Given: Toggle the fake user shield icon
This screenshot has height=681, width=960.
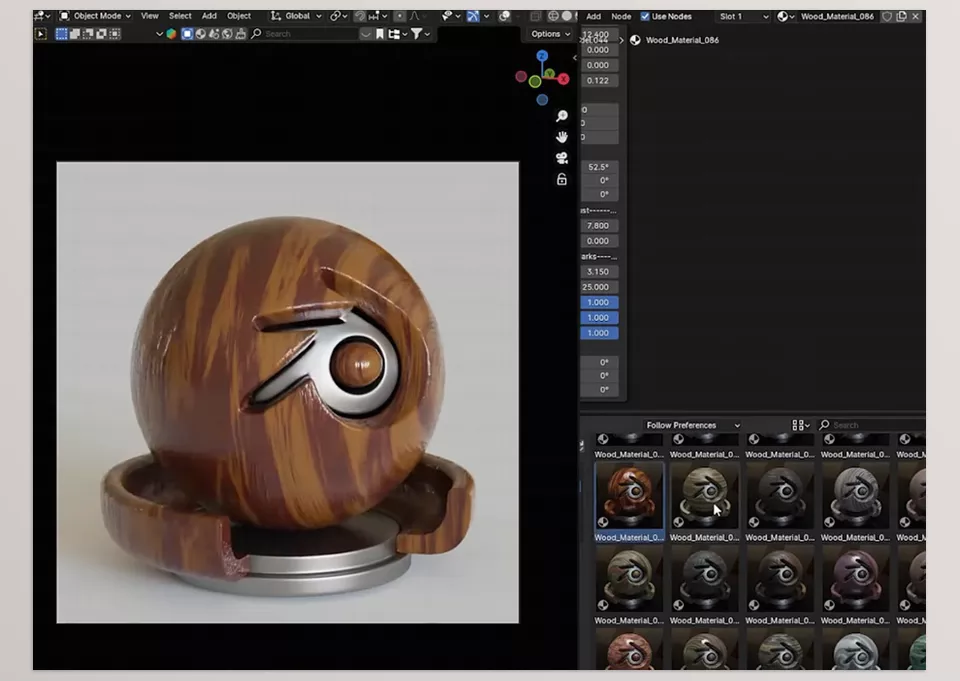Looking at the screenshot, I should point(887,17).
